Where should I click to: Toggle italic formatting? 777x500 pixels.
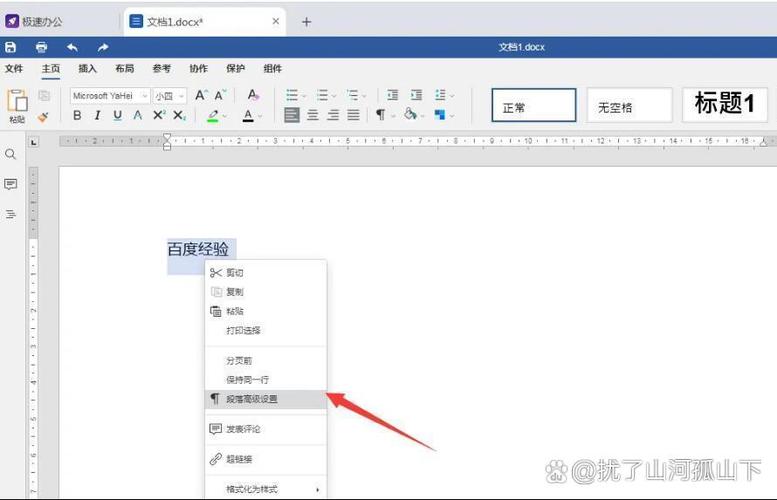tap(97, 115)
